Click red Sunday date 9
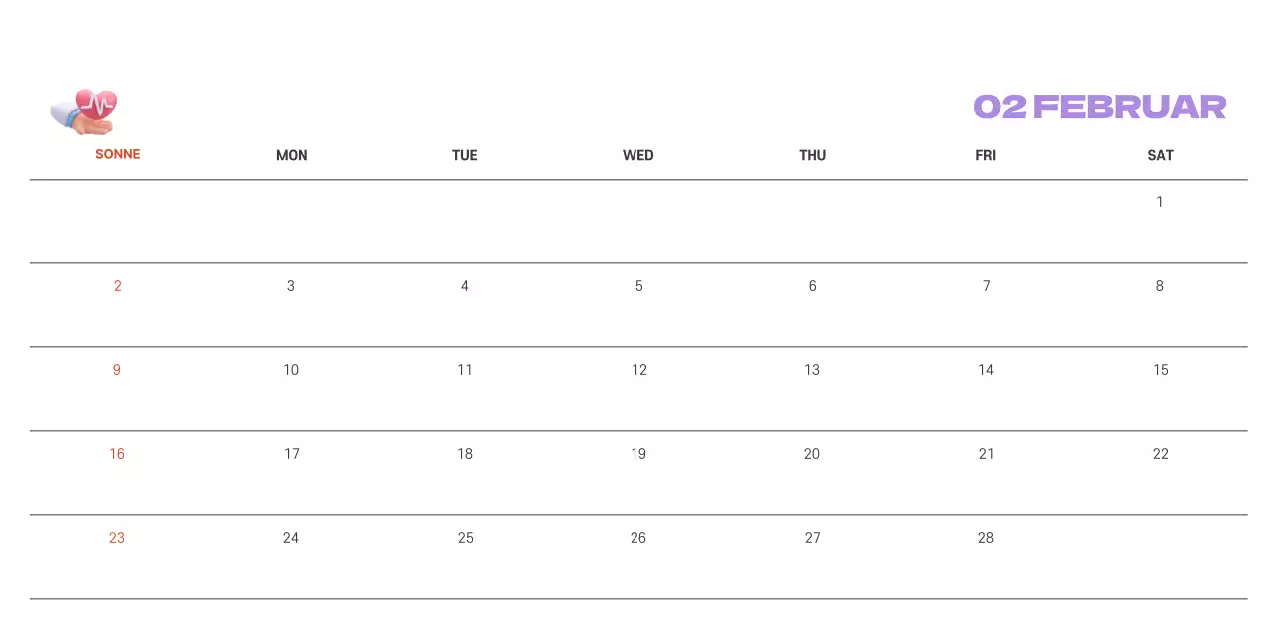The width and height of the screenshot is (1280, 627). click(x=117, y=370)
